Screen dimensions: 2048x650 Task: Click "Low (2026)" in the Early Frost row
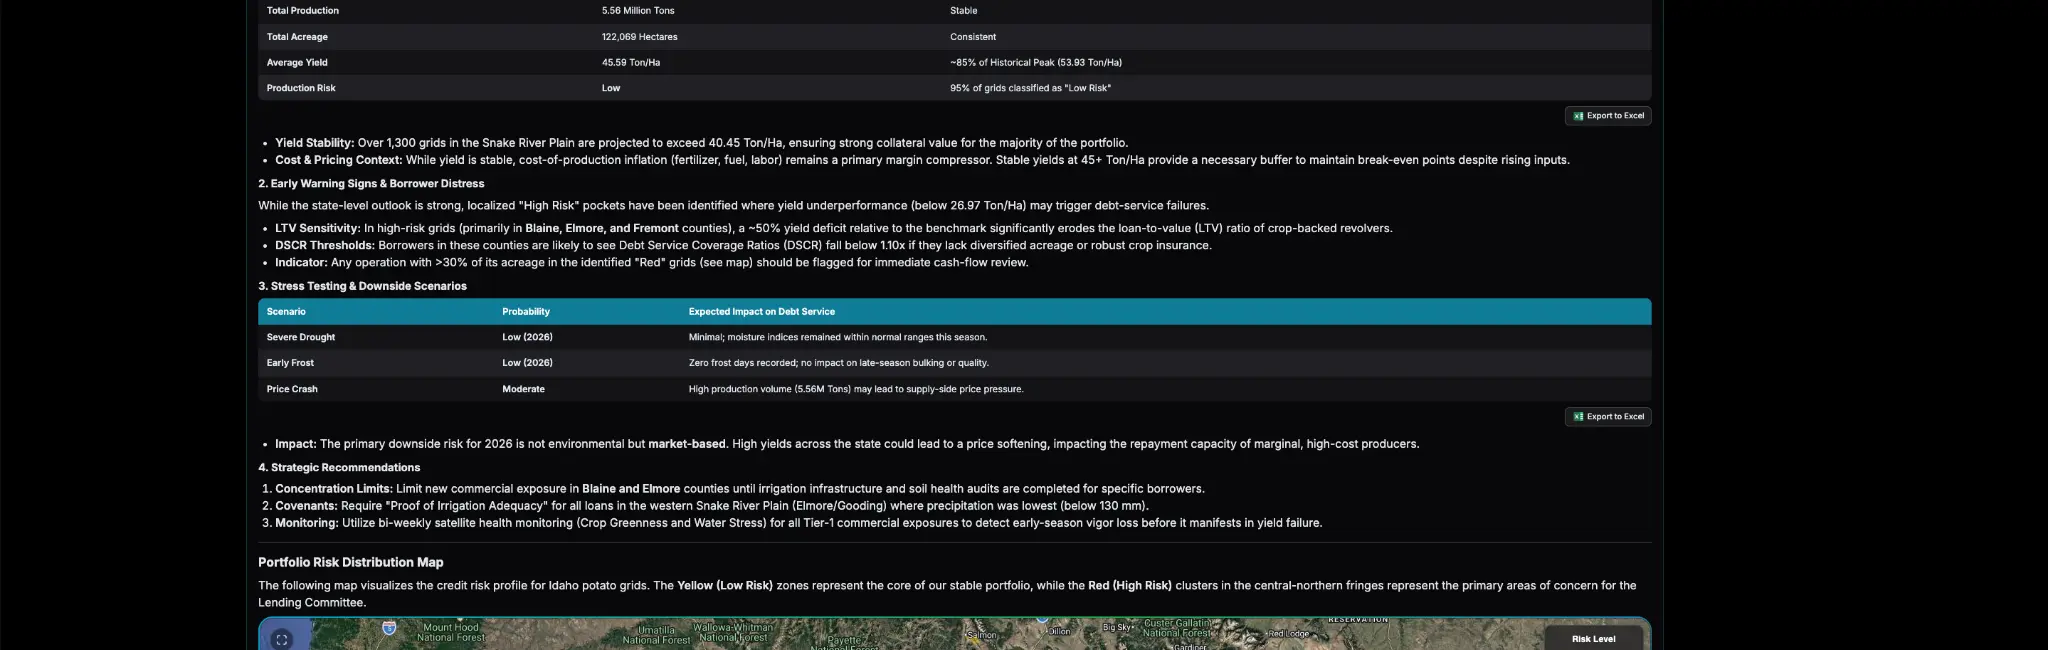(x=527, y=363)
